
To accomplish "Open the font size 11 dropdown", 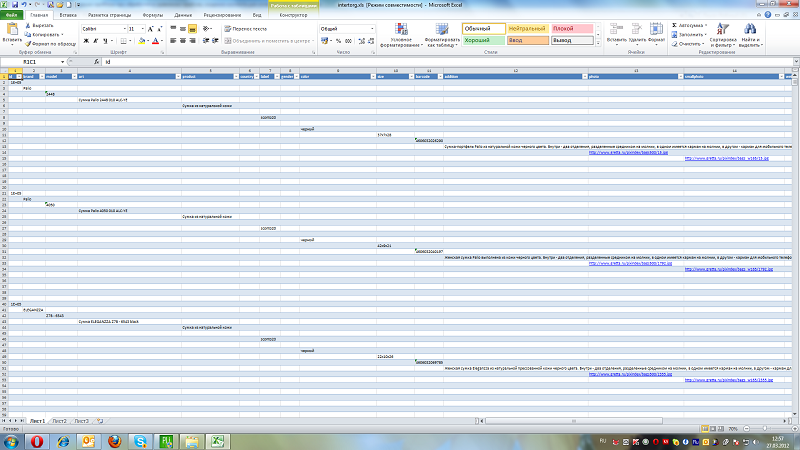I will [x=142, y=29].
